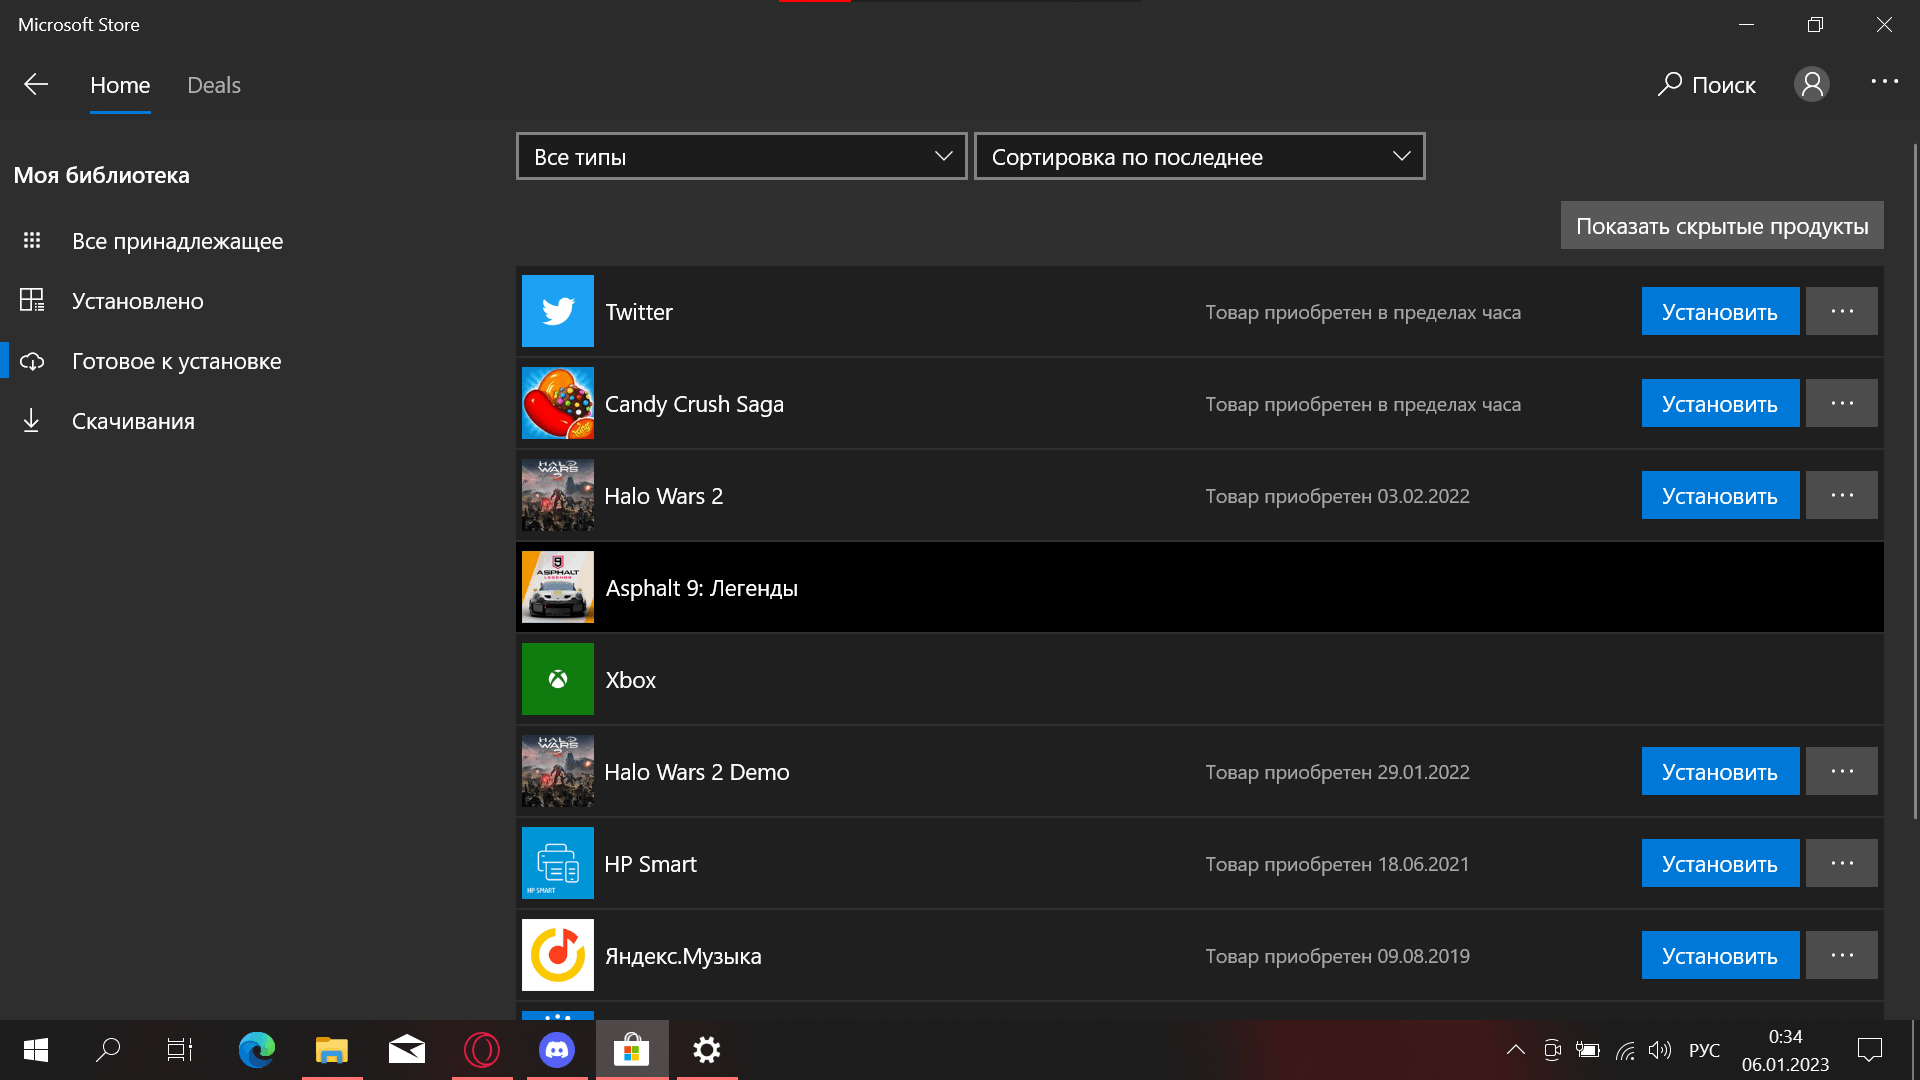Open volume control in system tray
This screenshot has height=1080, width=1920.
click(1660, 1050)
